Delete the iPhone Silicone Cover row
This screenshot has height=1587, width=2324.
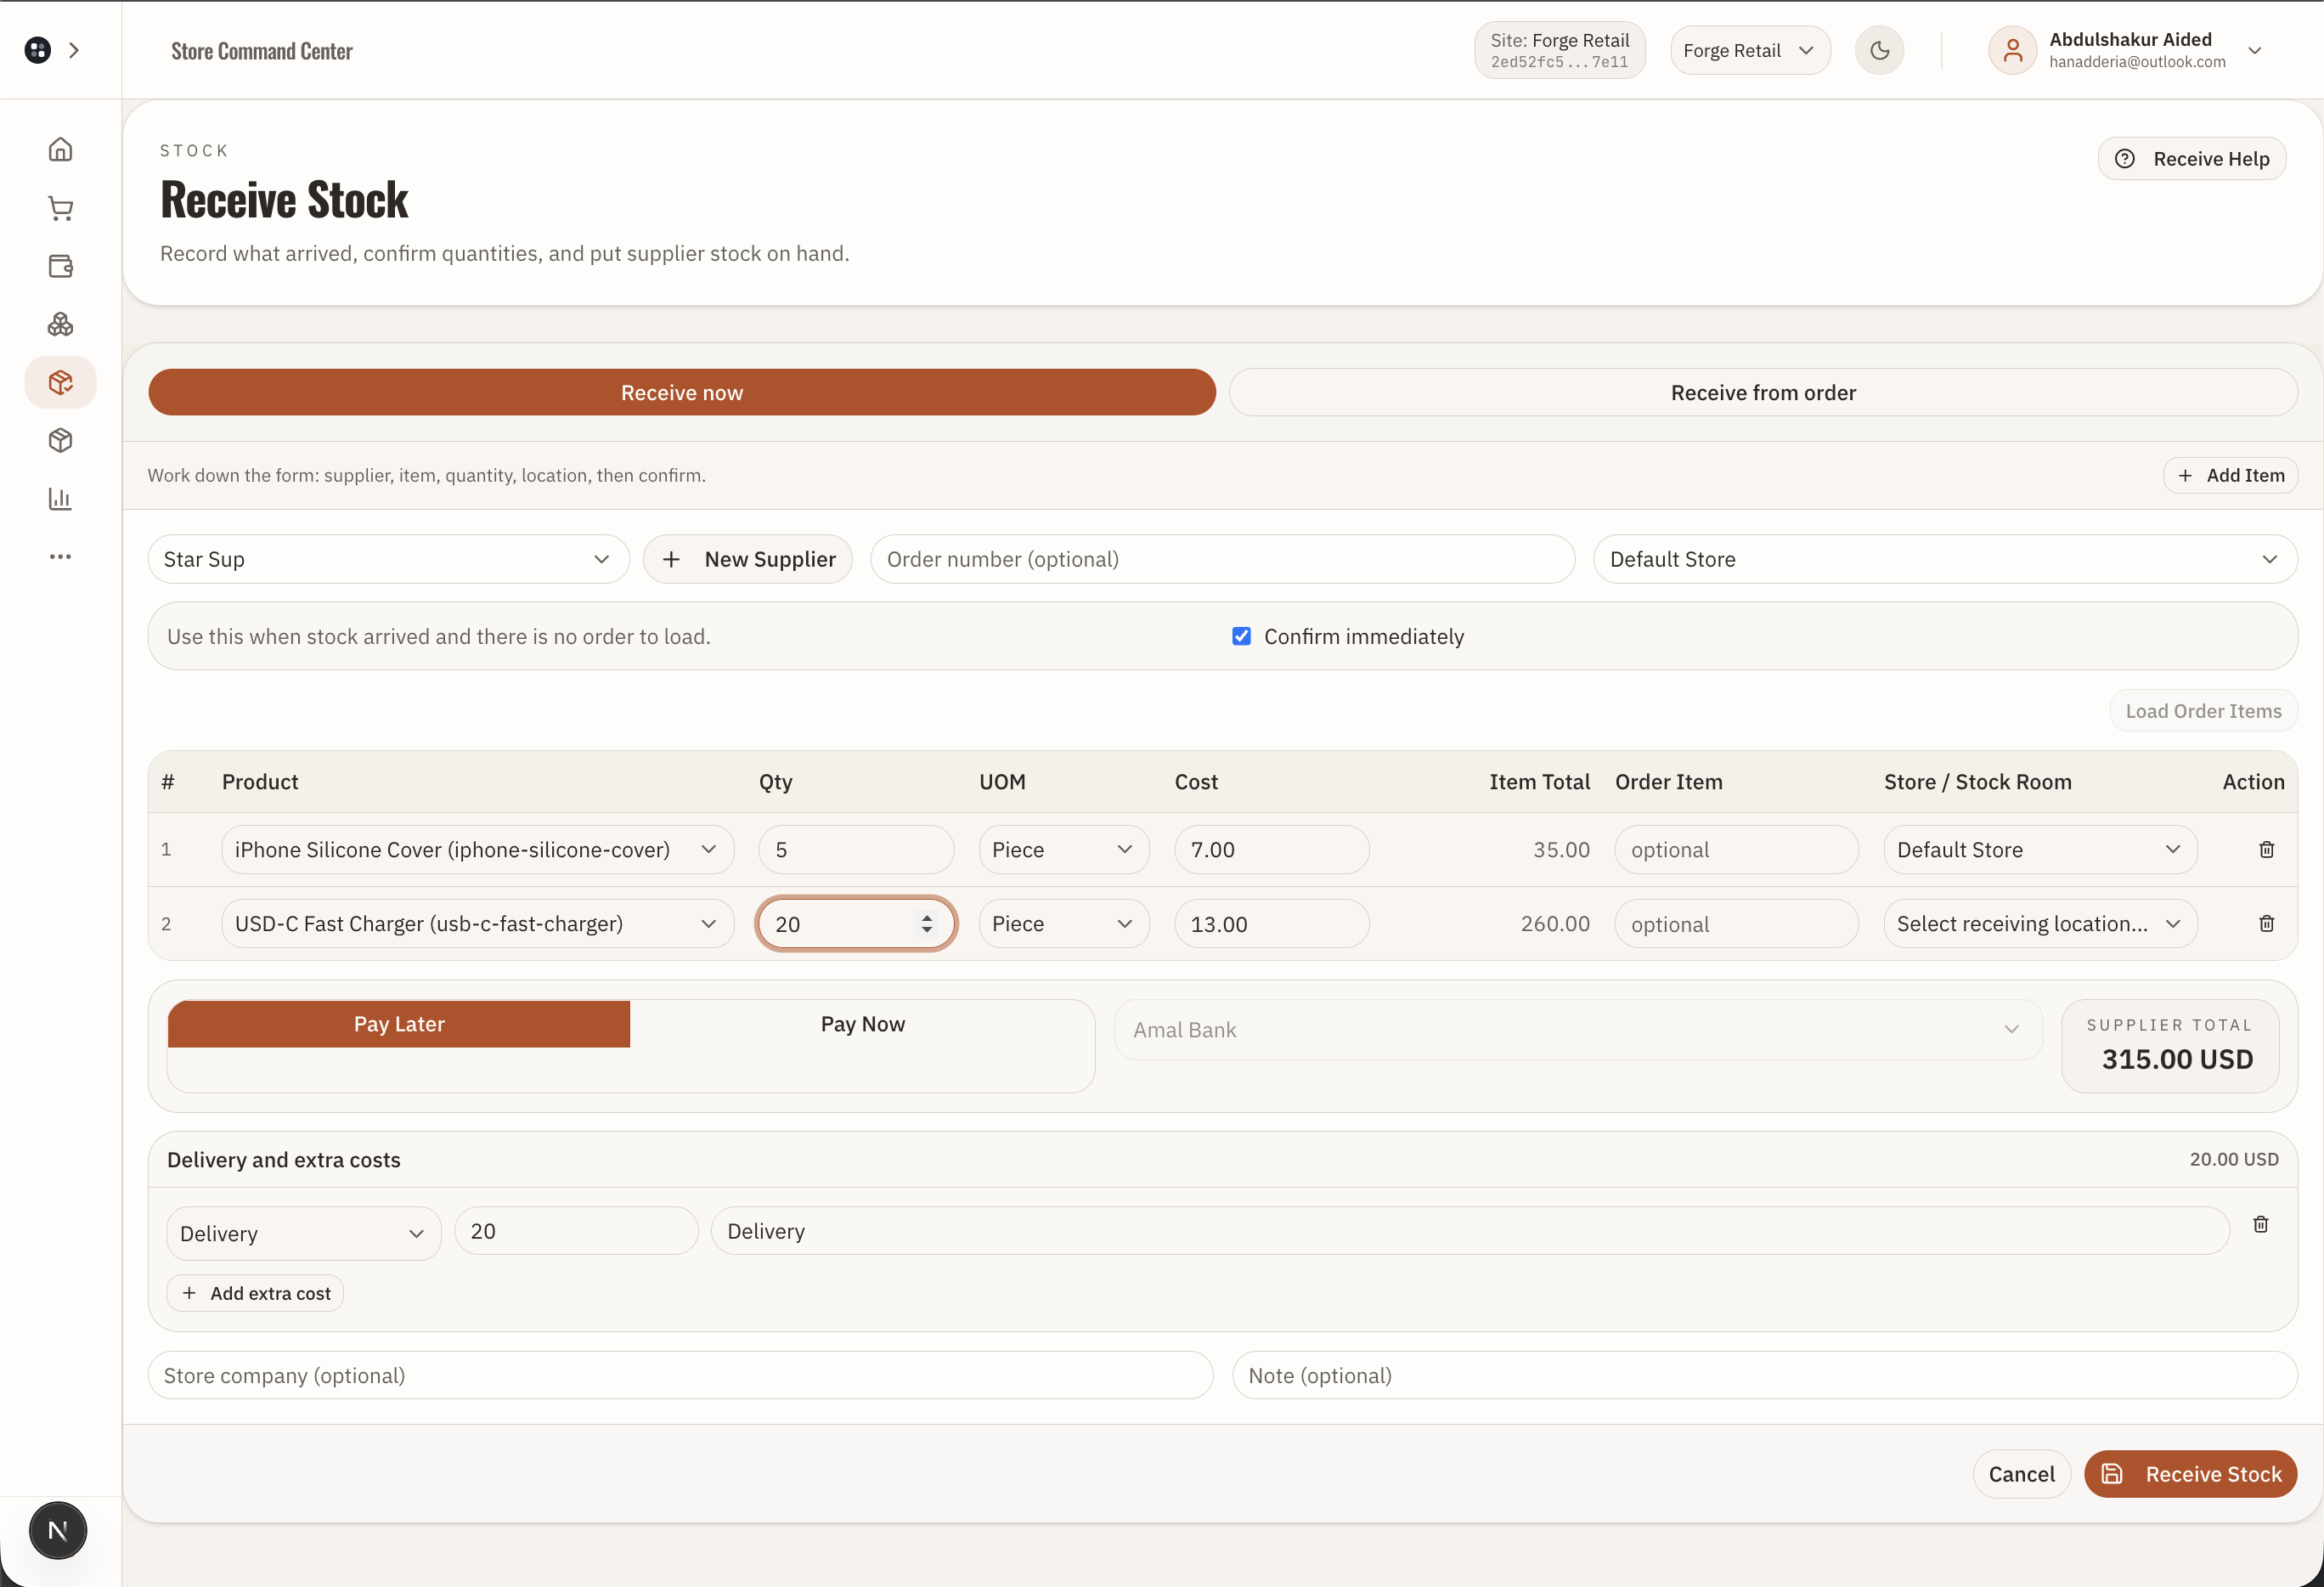point(2266,849)
